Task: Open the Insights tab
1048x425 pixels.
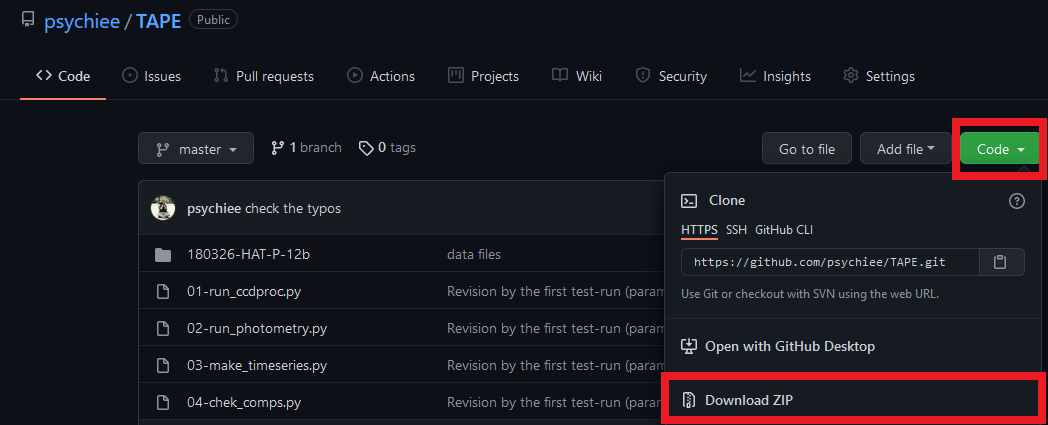Action: [775, 76]
